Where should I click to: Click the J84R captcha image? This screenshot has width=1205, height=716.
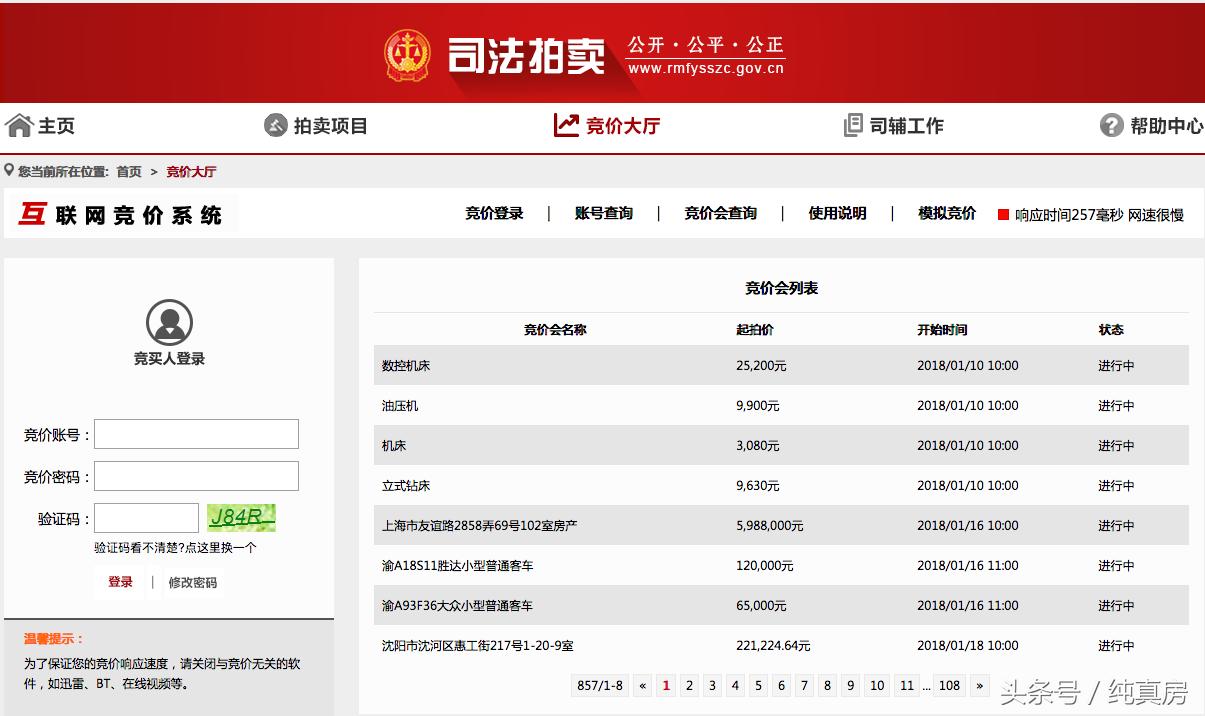[x=242, y=518]
